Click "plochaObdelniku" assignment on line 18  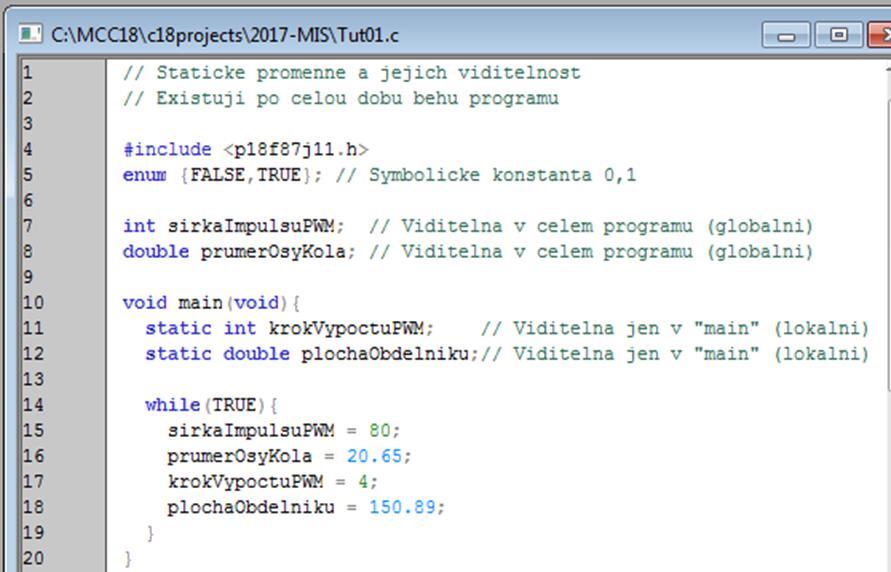tap(251, 507)
